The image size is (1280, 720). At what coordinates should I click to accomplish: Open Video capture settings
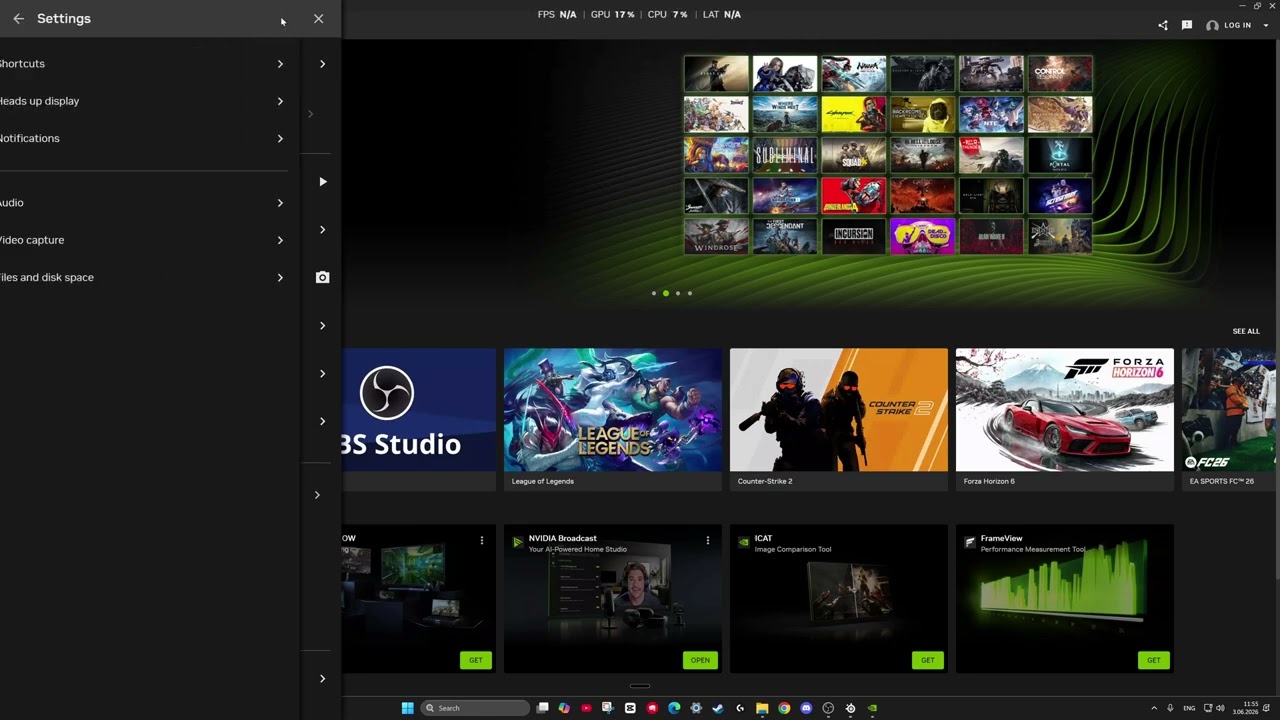[x=144, y=240]
